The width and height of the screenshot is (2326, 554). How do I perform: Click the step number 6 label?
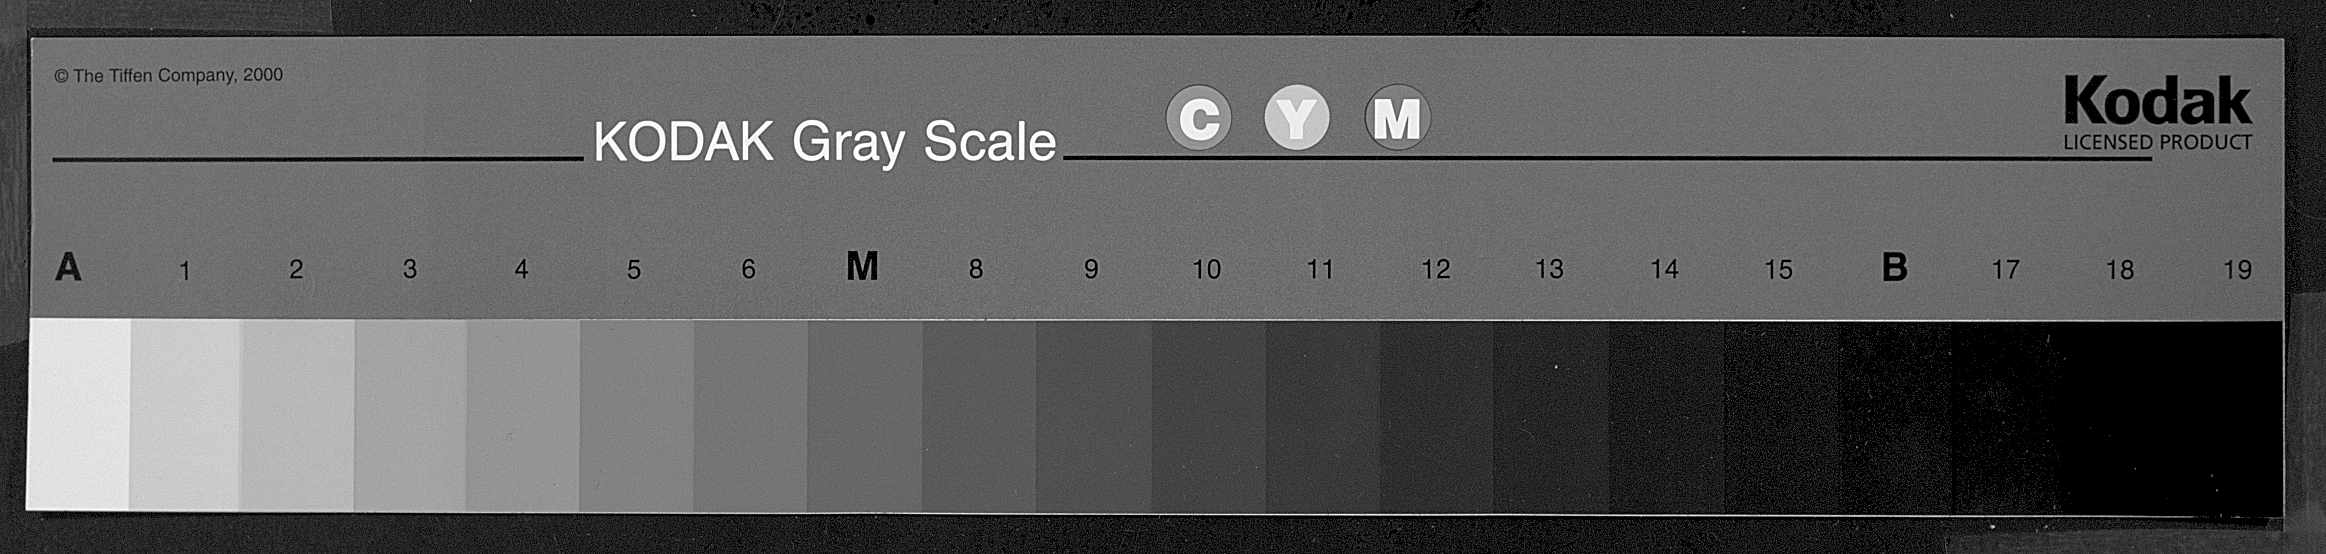748,269
